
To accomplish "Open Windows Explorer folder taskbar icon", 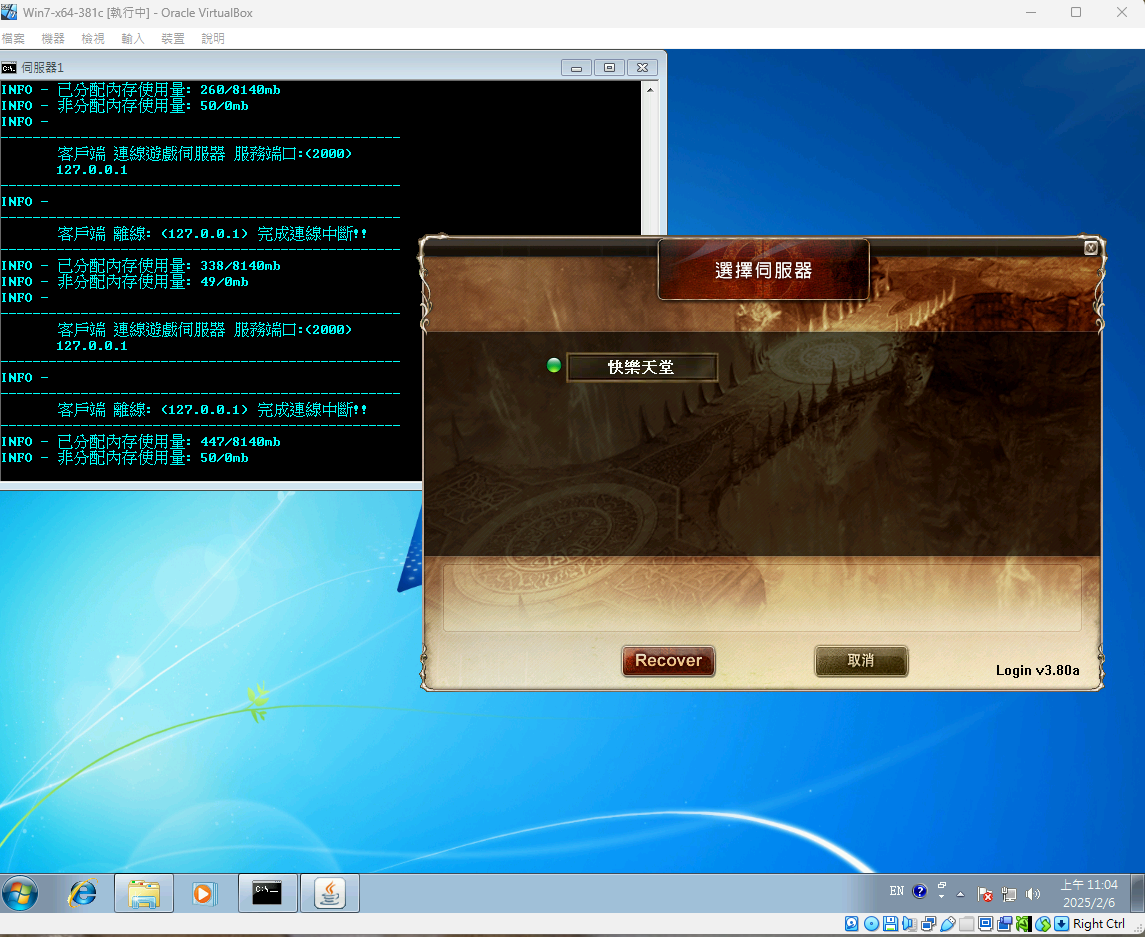I will click(x=144, y=893).
